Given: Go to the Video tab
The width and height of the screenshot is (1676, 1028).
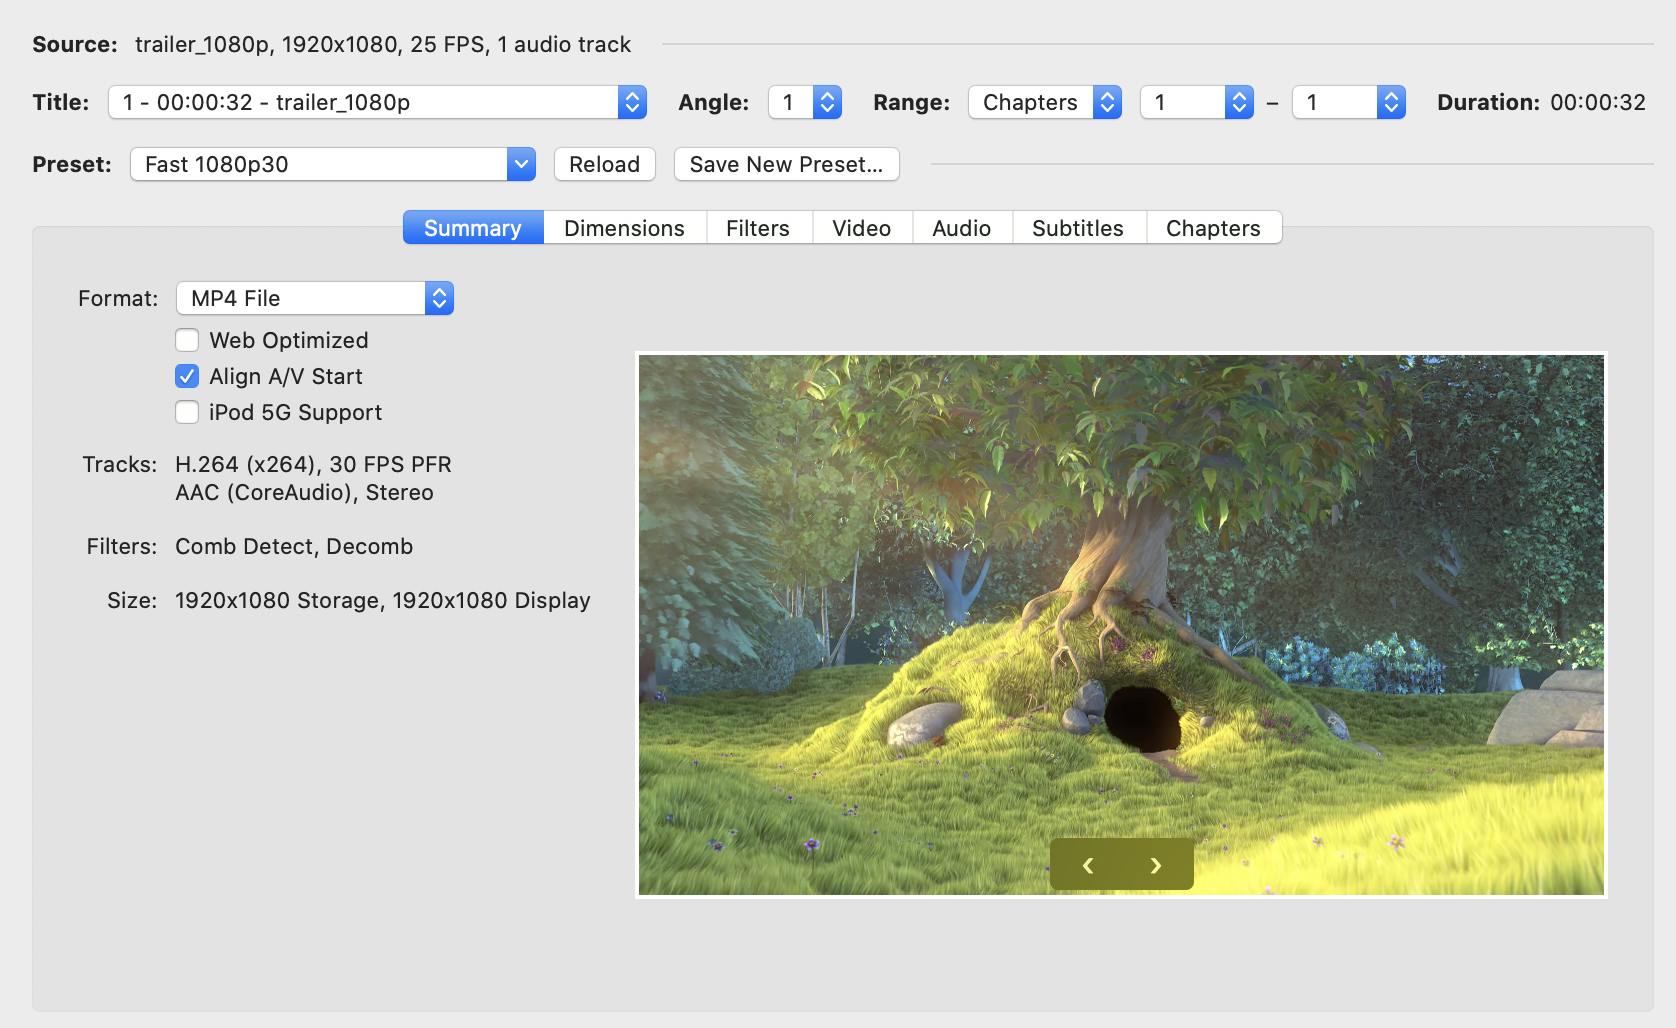Looking at the screenshot, I should click(x=861, y=228).
